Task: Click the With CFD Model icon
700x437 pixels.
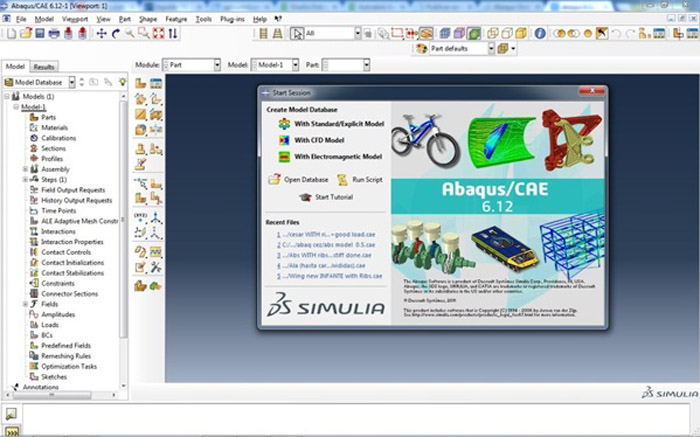Action: click(x=284, y=140)
